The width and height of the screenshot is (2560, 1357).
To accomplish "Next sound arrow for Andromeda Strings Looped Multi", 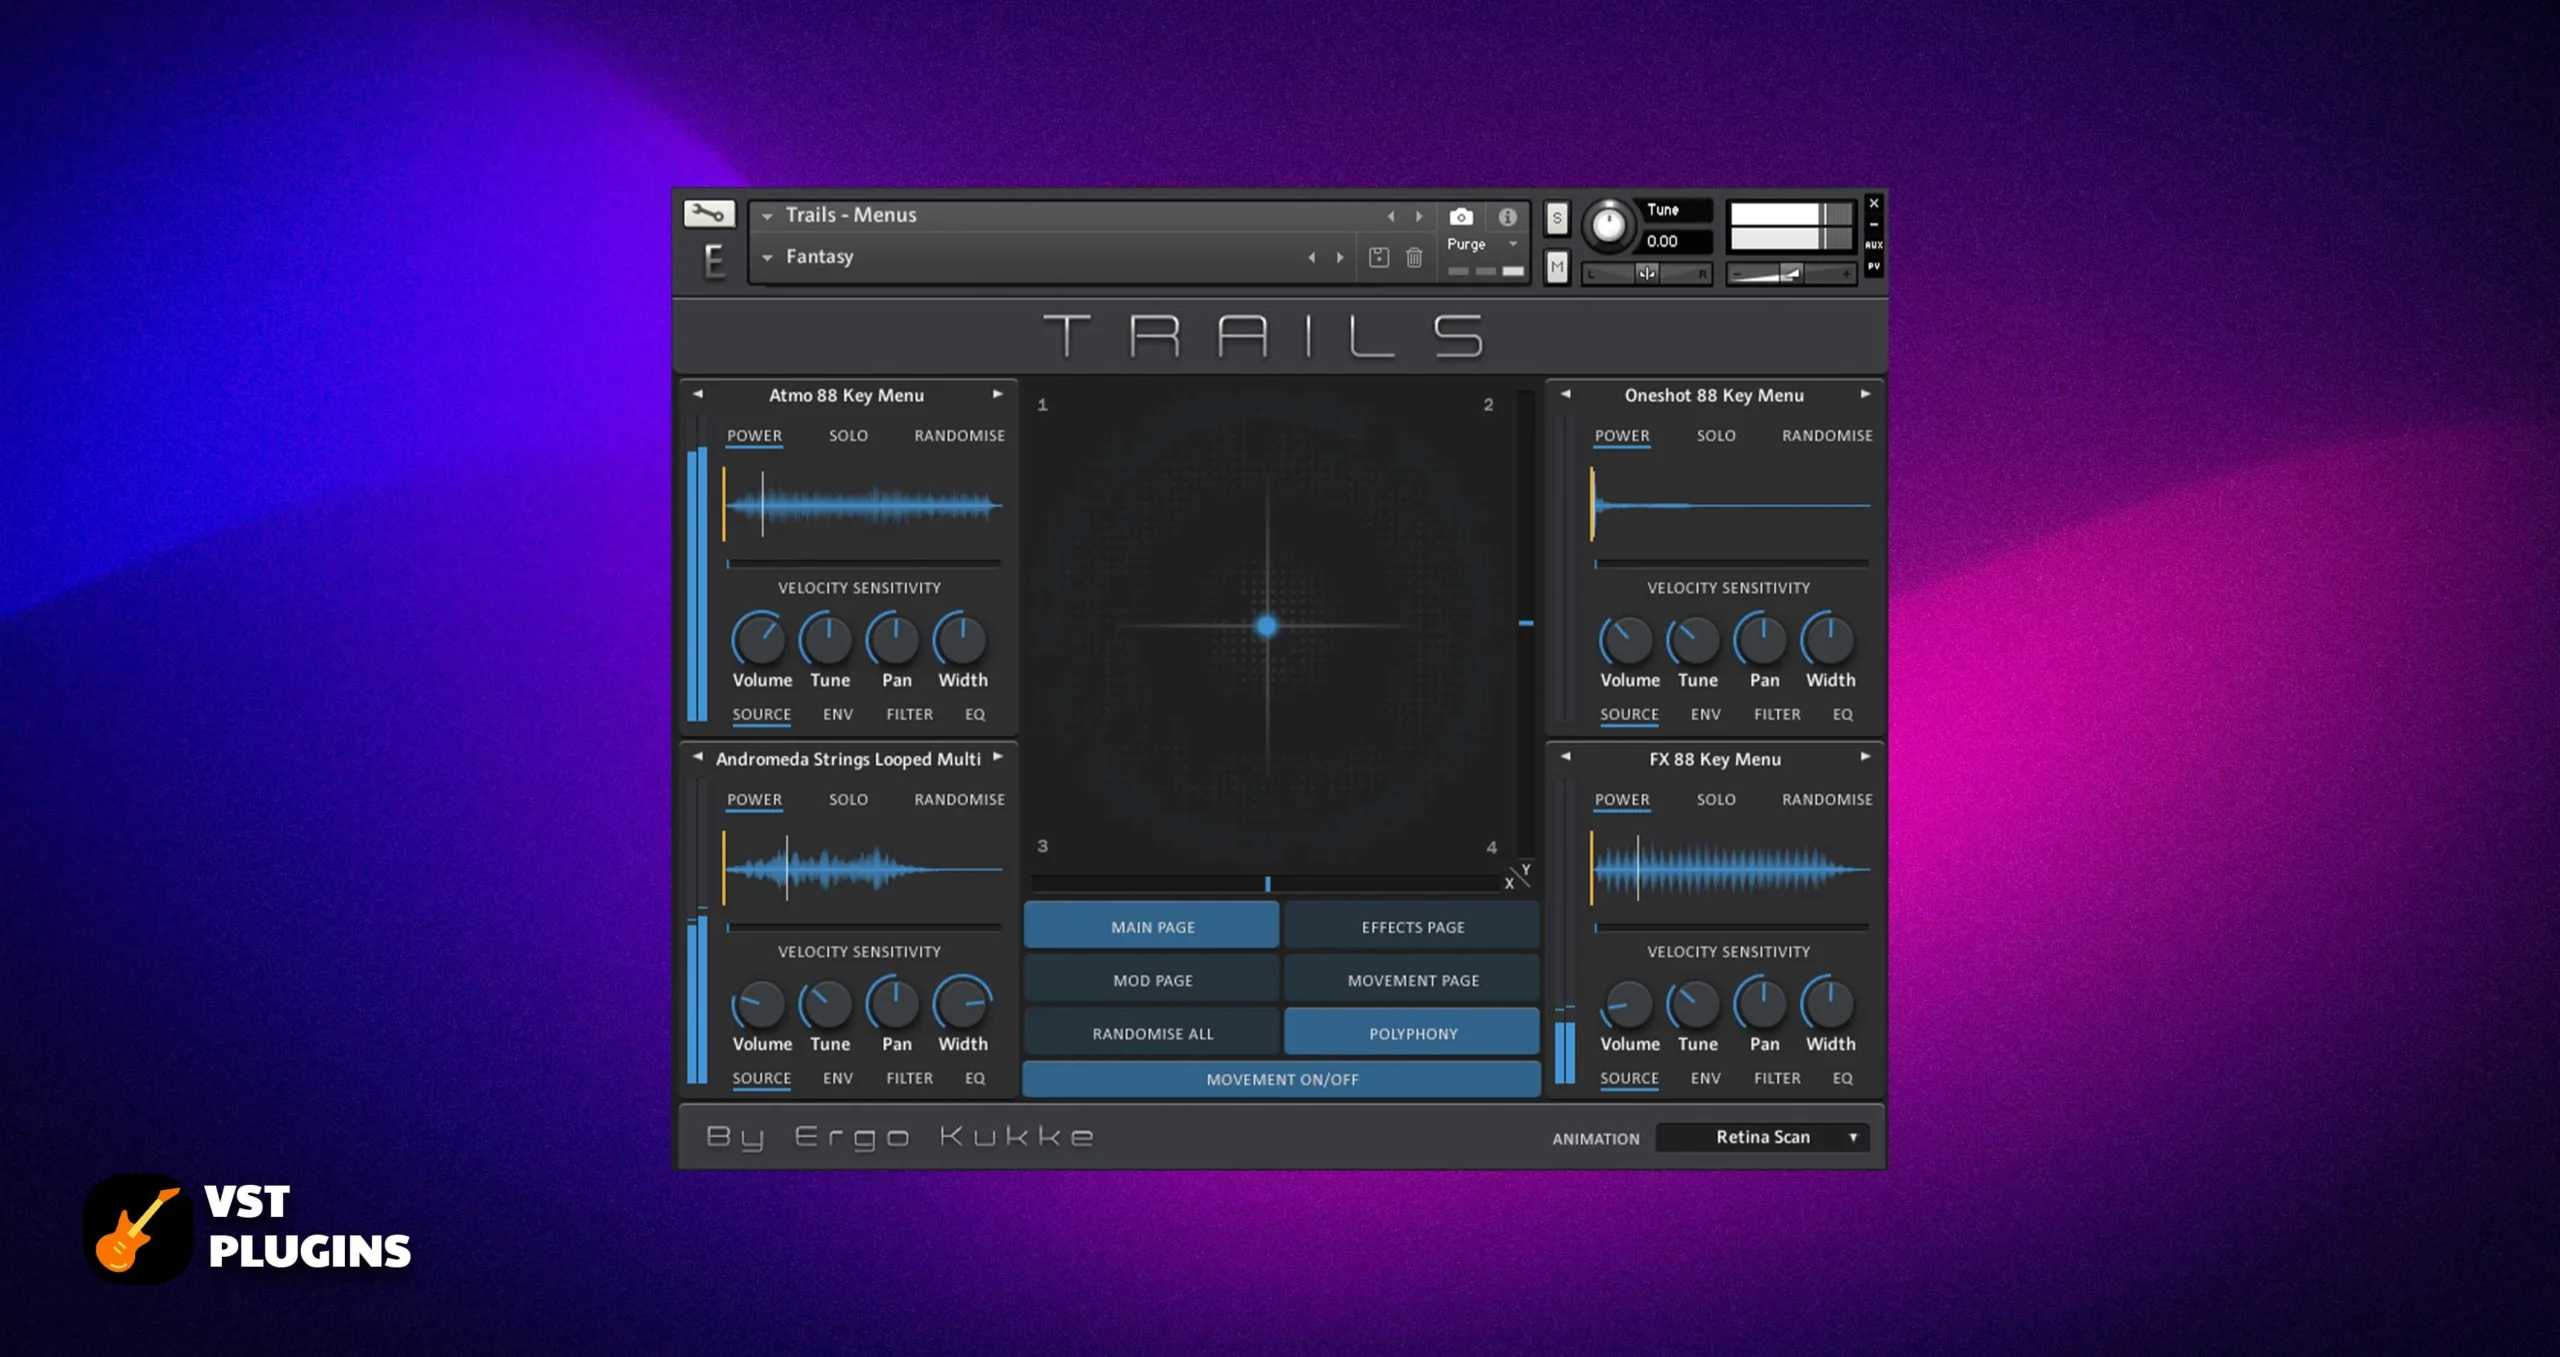I will (x=998, y=758).
